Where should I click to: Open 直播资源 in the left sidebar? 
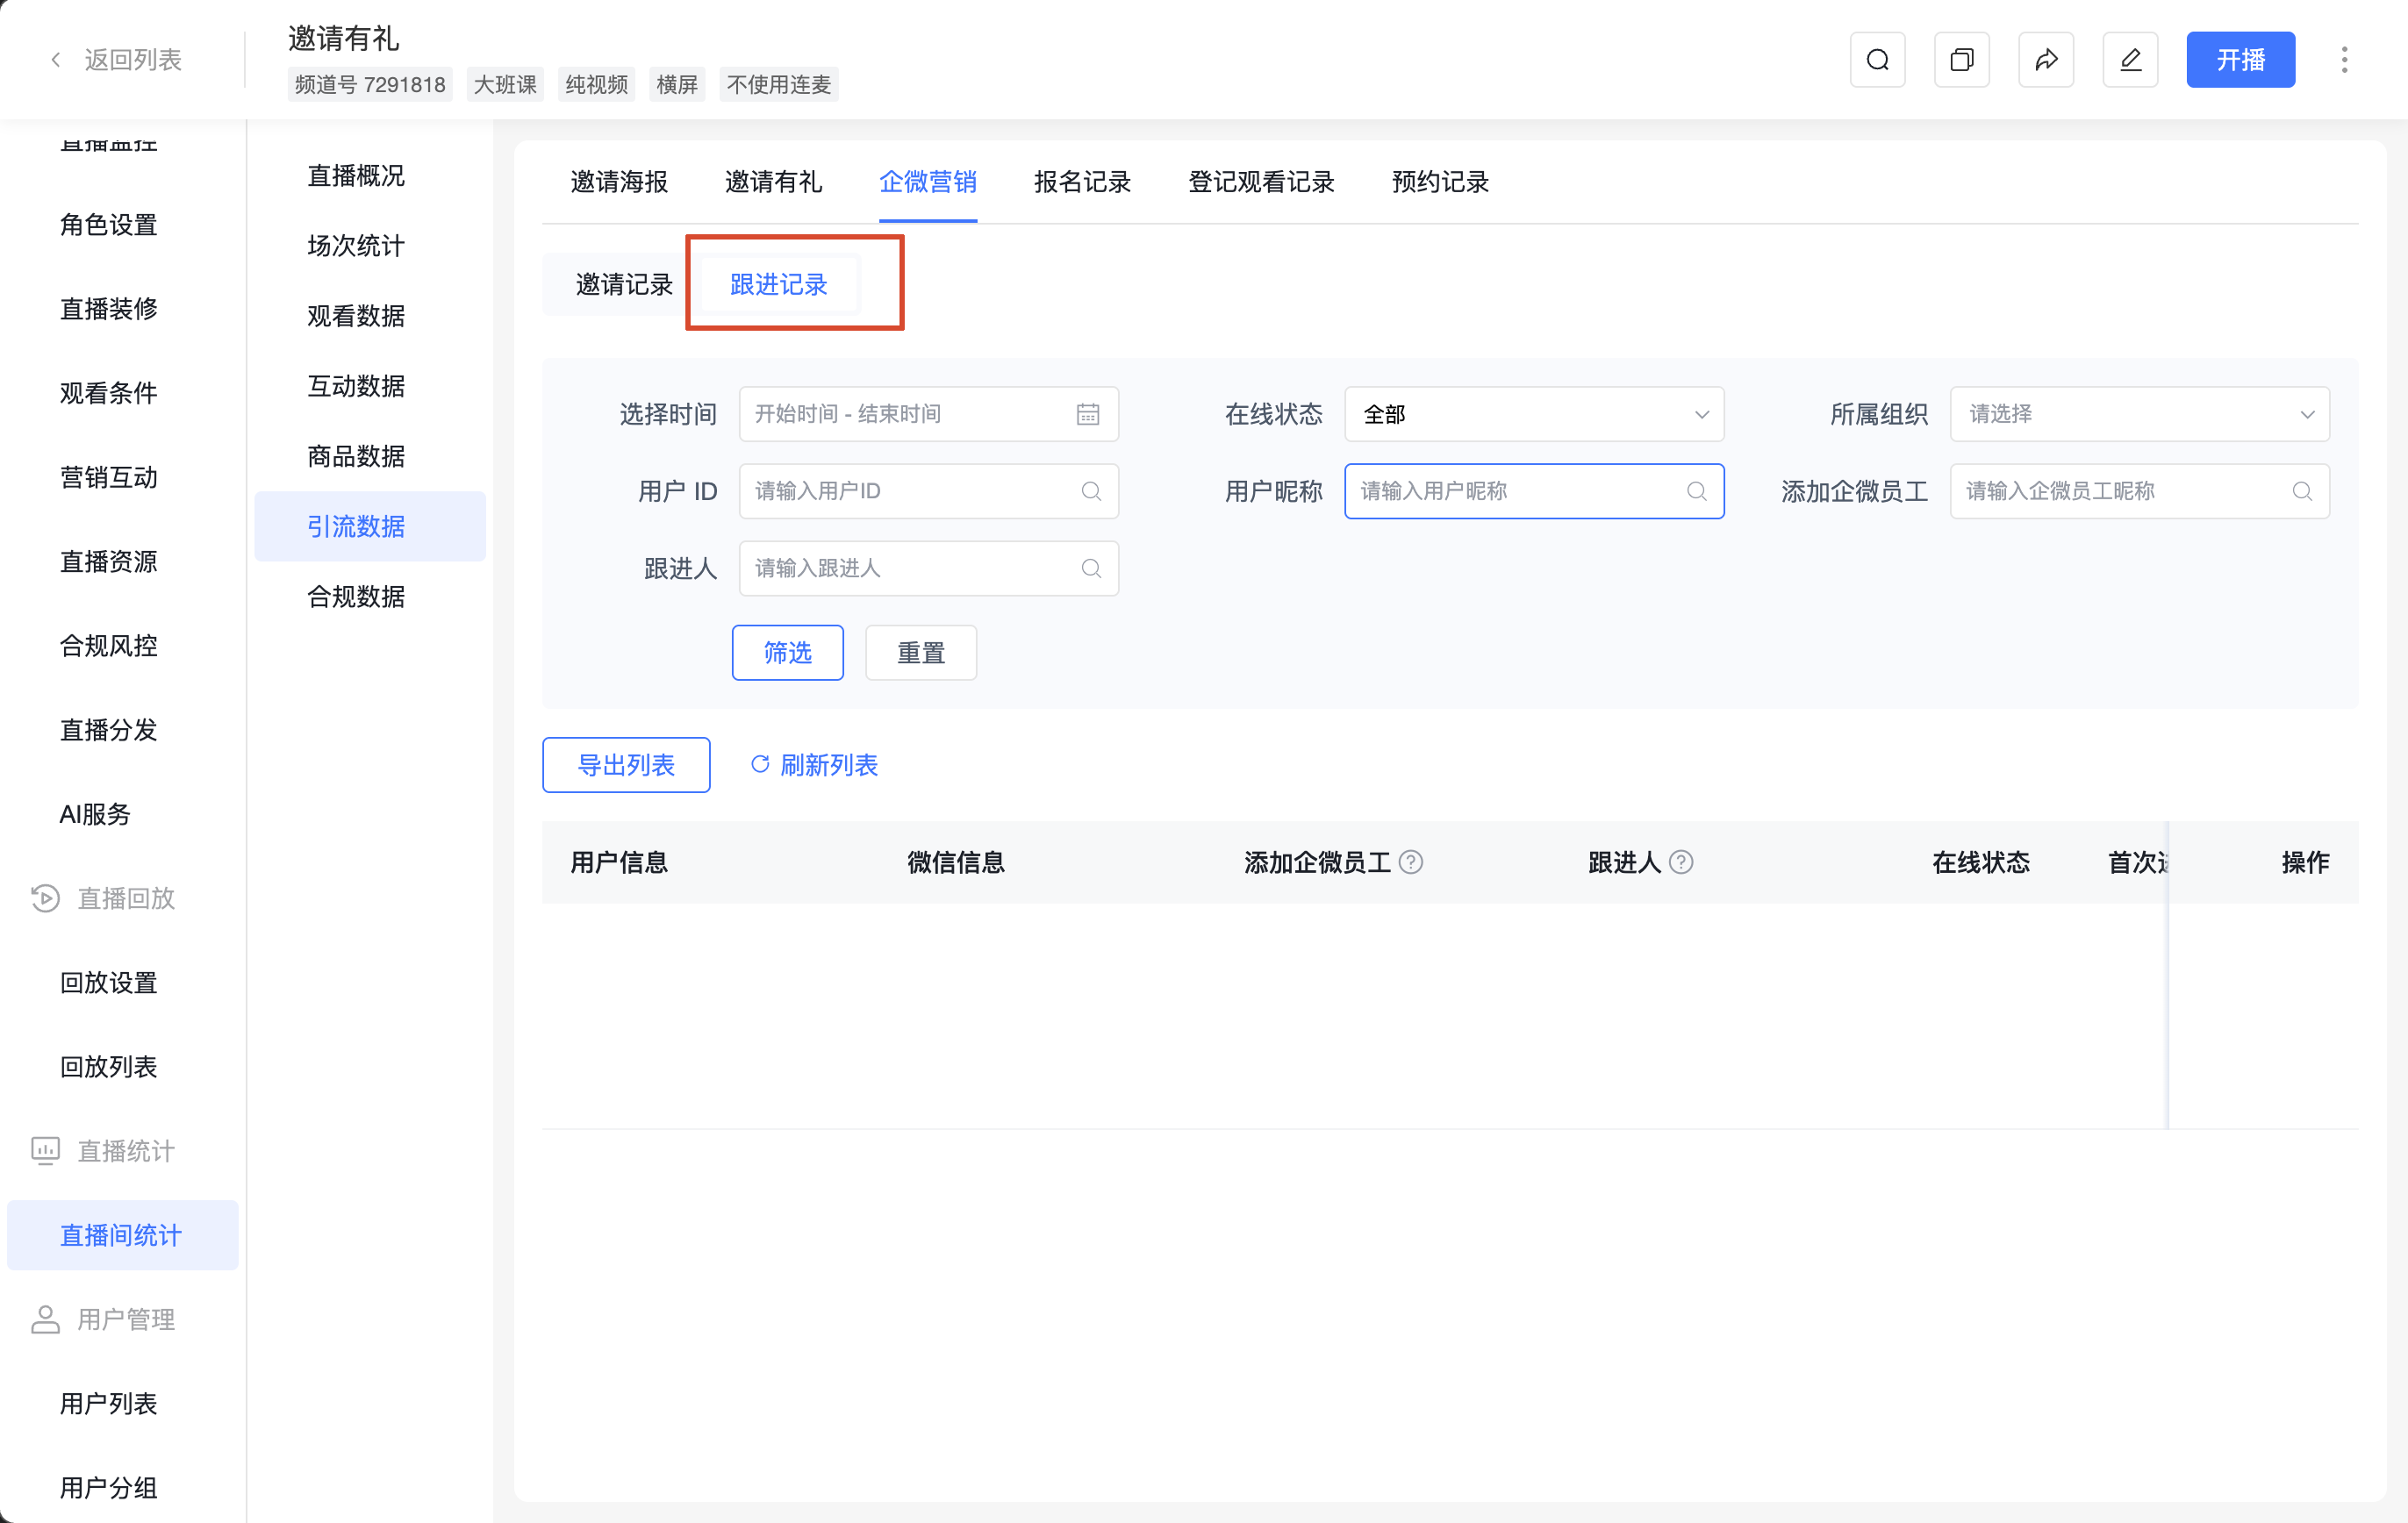(x=109, y=561)
